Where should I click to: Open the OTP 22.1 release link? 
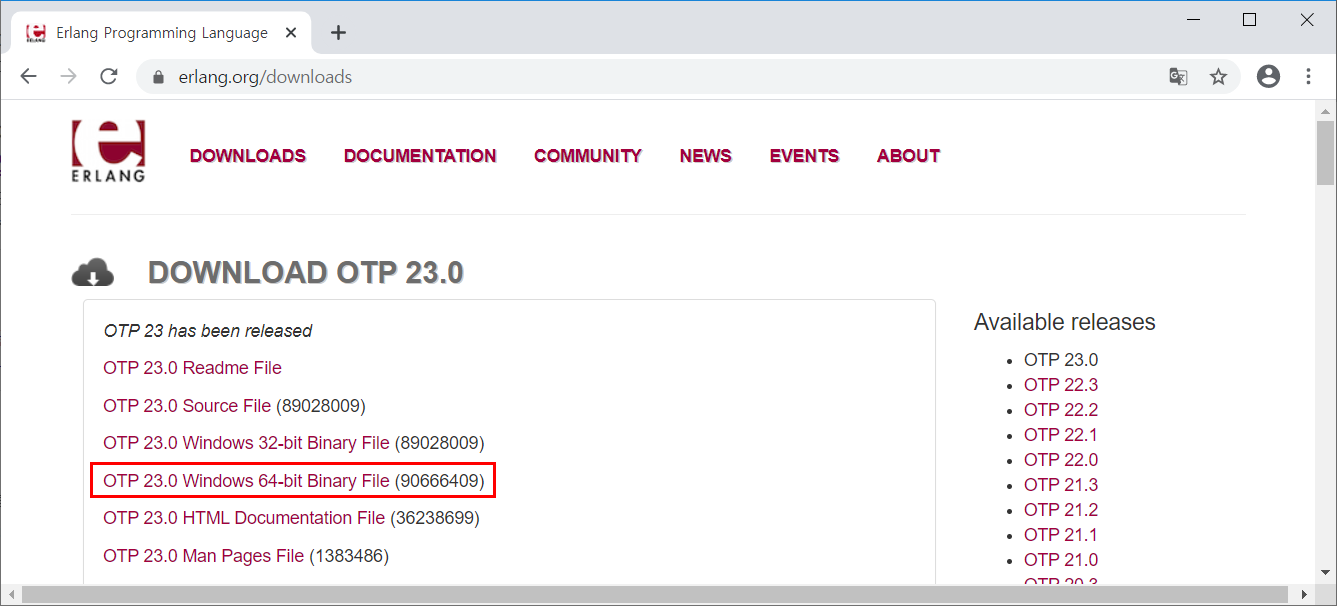click(1061, 435)
